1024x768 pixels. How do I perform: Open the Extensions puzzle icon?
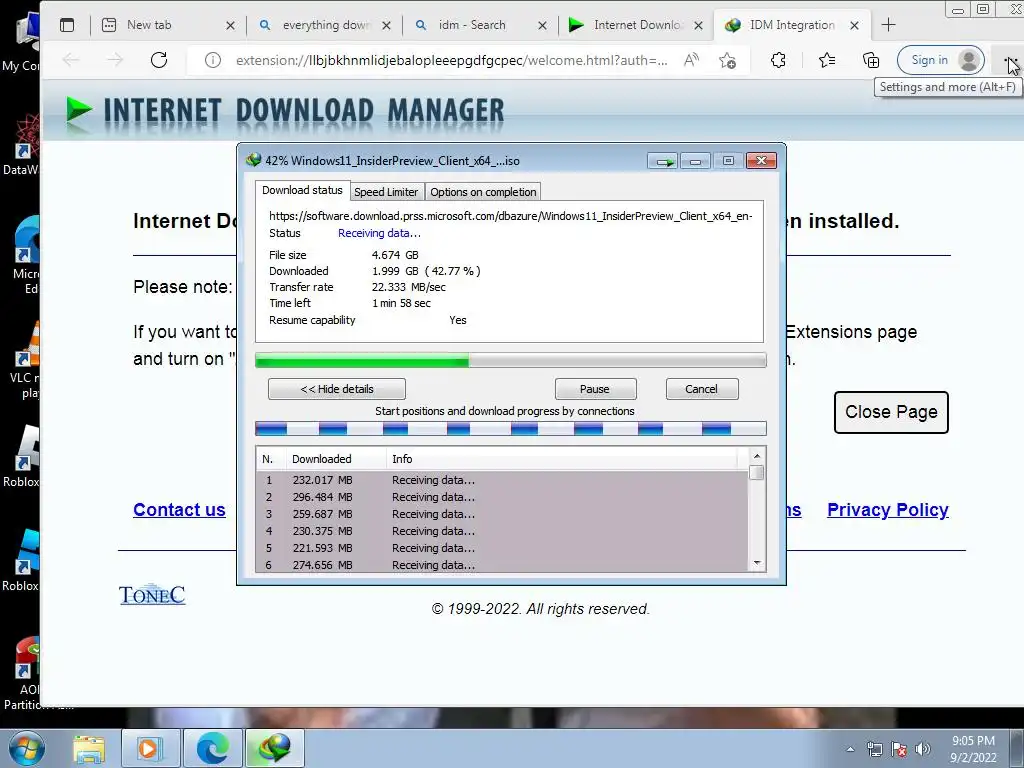(x=778, y=60)
